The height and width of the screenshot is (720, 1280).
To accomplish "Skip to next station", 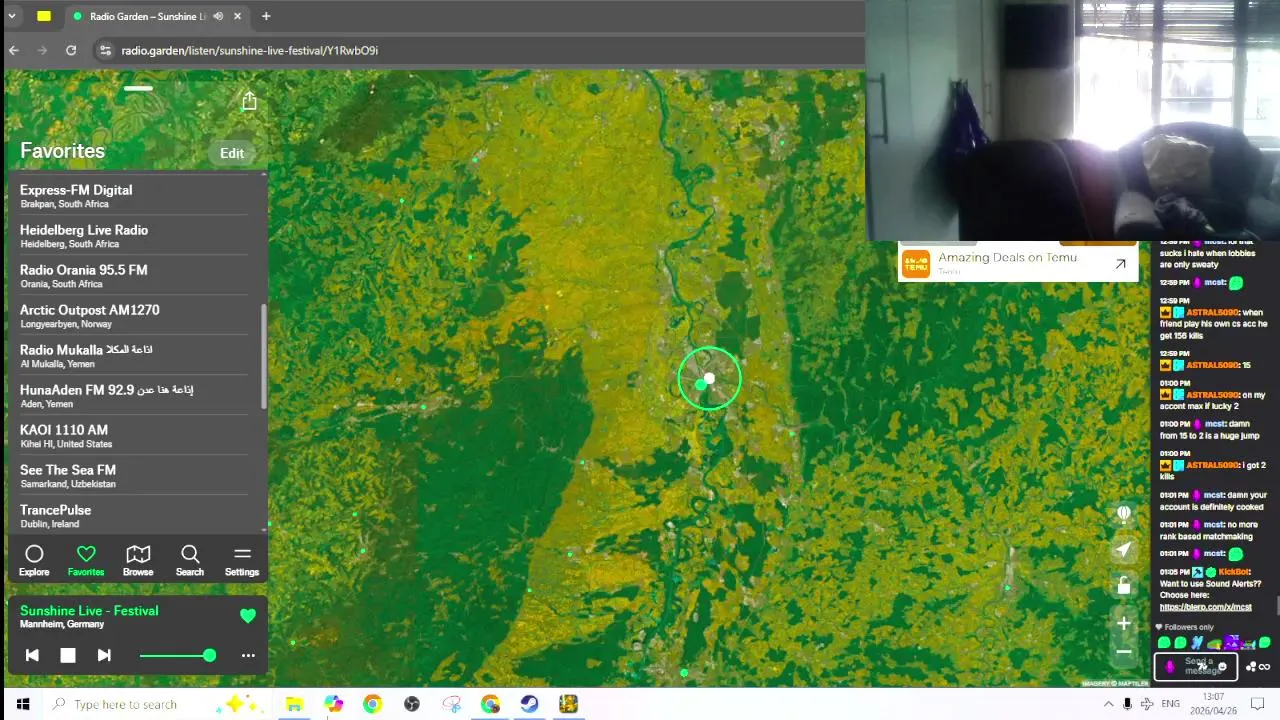I will coord(104,655).
